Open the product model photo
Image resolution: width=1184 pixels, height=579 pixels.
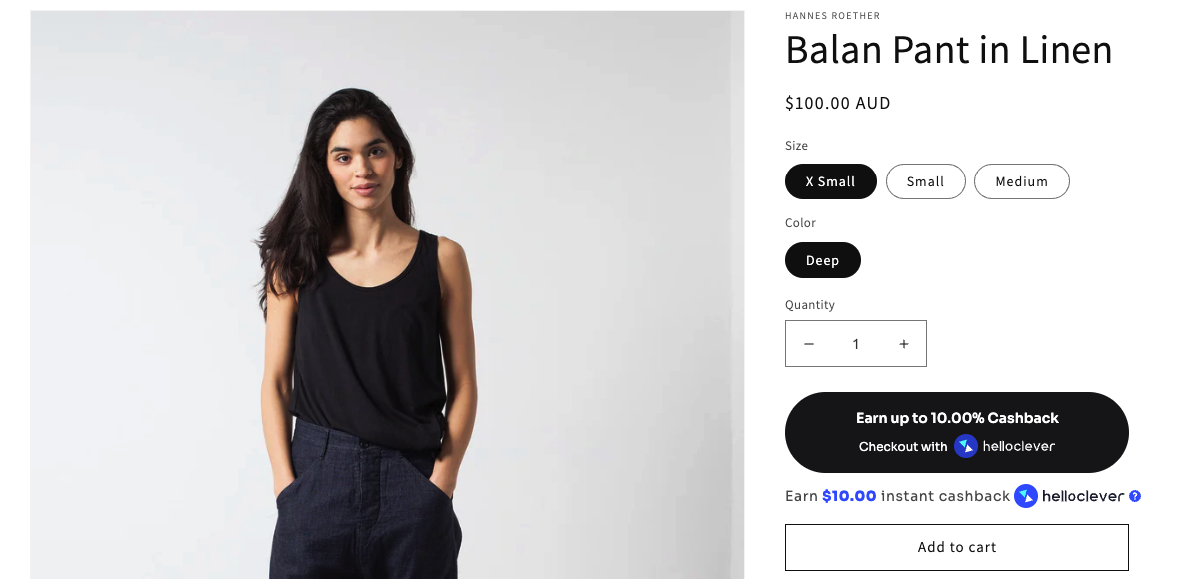[x=387, y=295]
